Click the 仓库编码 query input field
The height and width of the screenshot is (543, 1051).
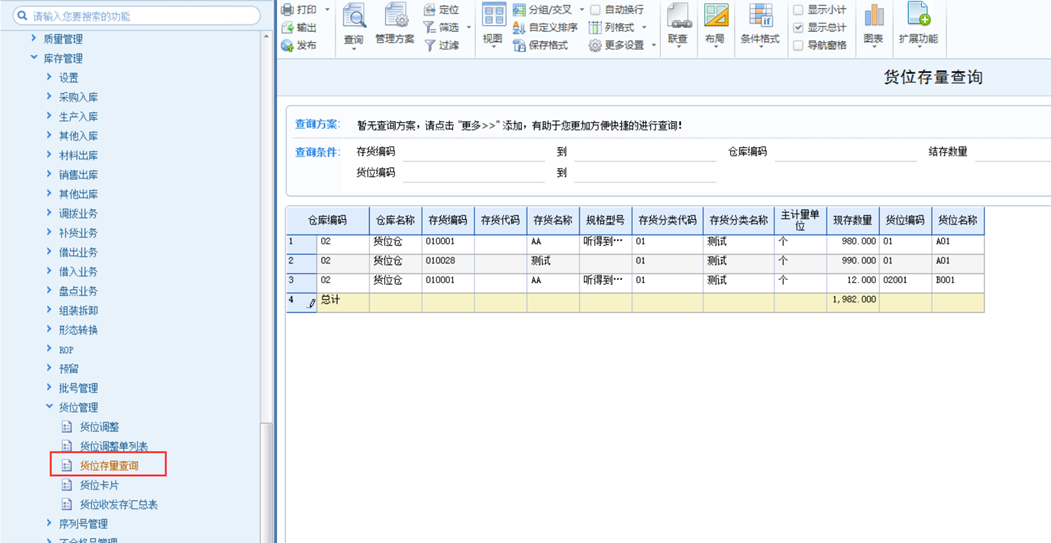click(845, 152)
